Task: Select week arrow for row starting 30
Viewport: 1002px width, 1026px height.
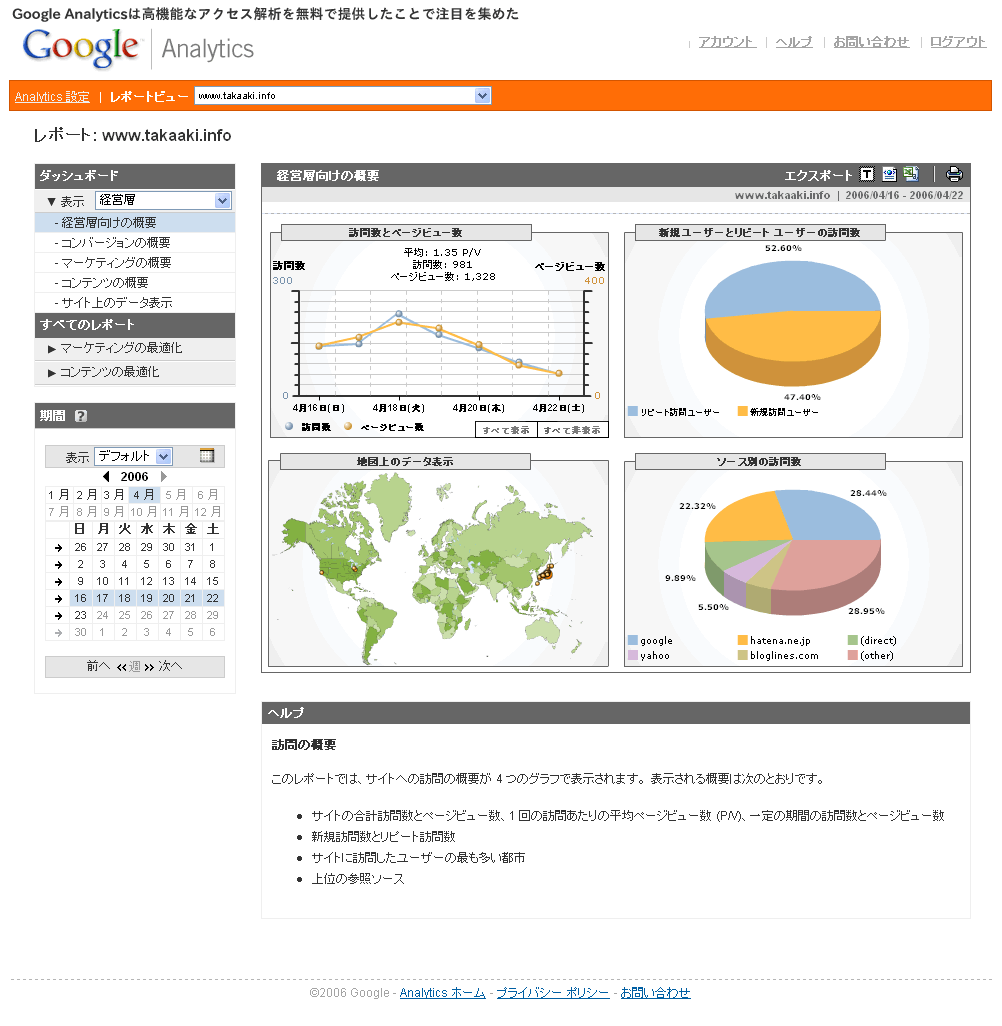Action: click(58, 633)
